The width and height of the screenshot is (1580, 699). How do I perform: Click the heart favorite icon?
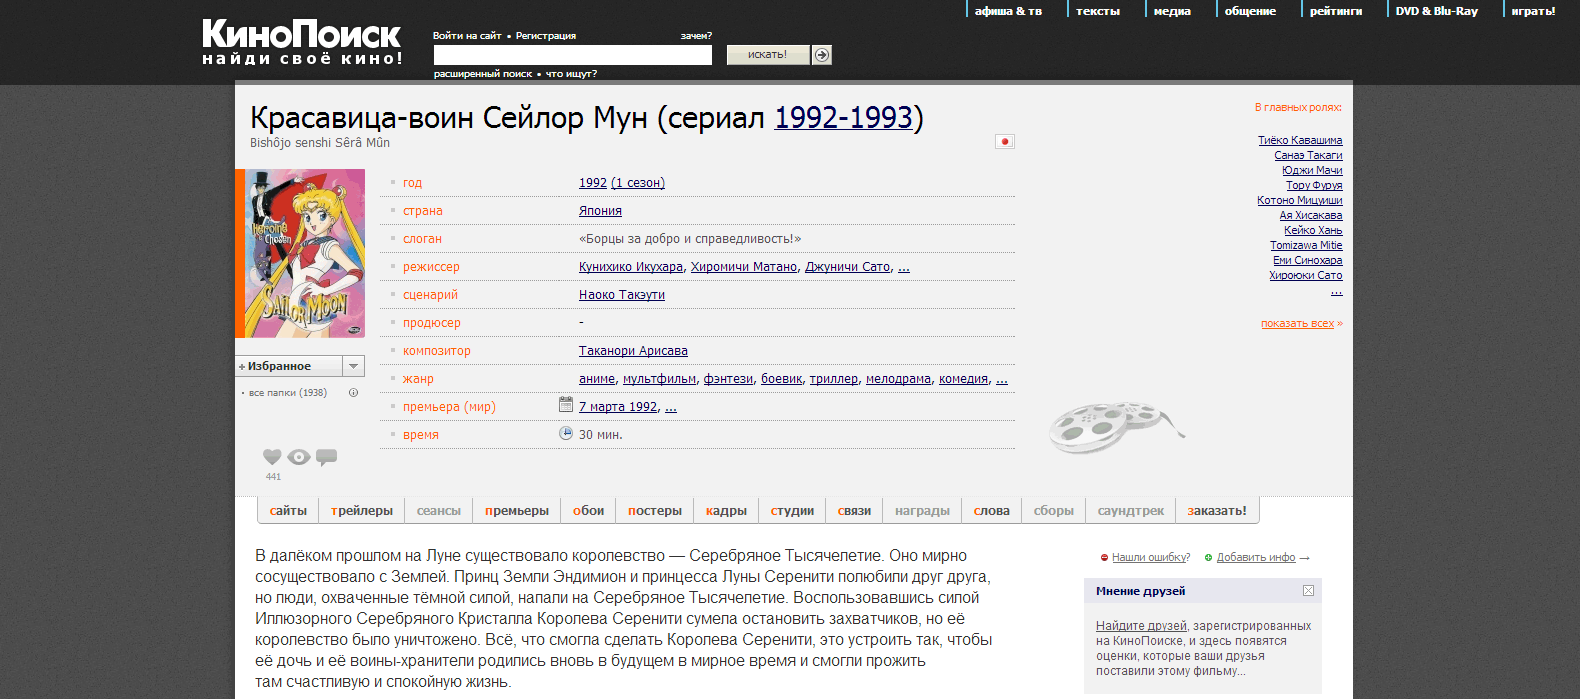pos(272,457)
